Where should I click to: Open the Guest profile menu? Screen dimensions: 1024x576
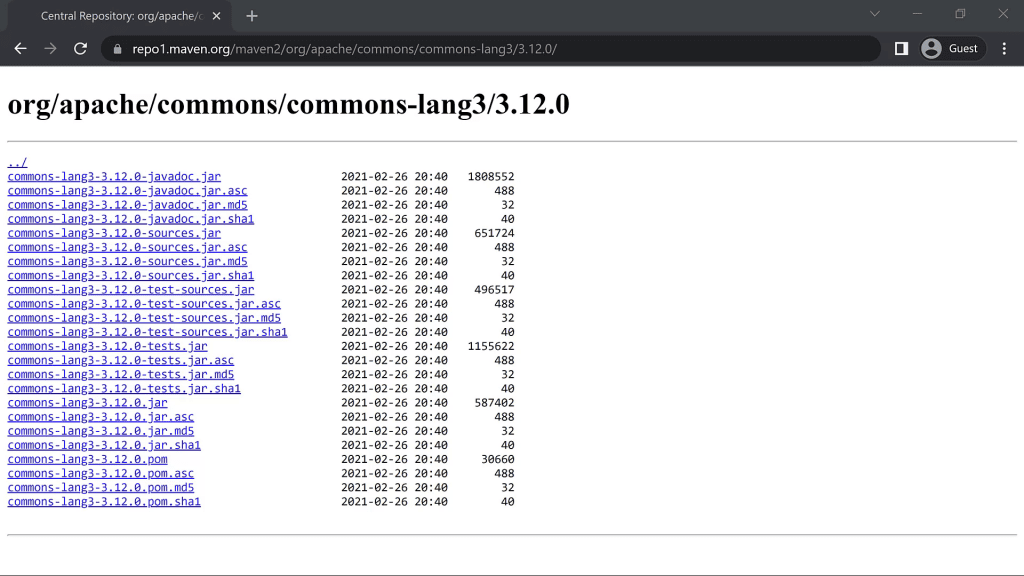click(x=952, y=48)
